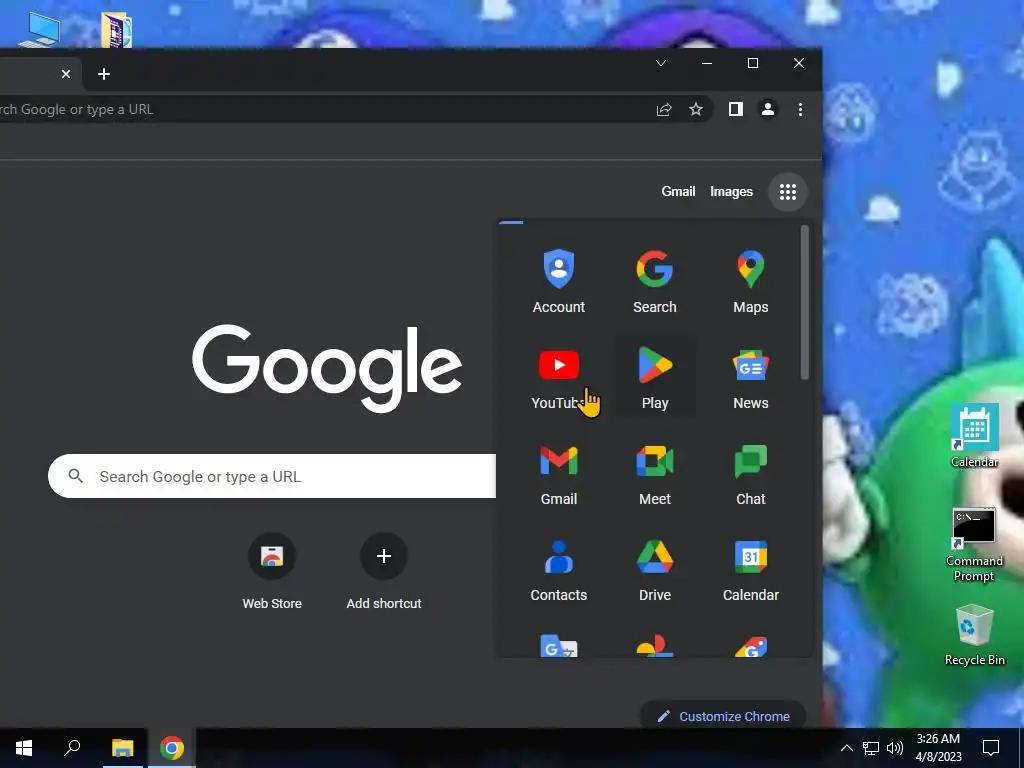Open Calendar in the Google apps grid
The height and width of the screenshot is (768, 1024).
750,569
